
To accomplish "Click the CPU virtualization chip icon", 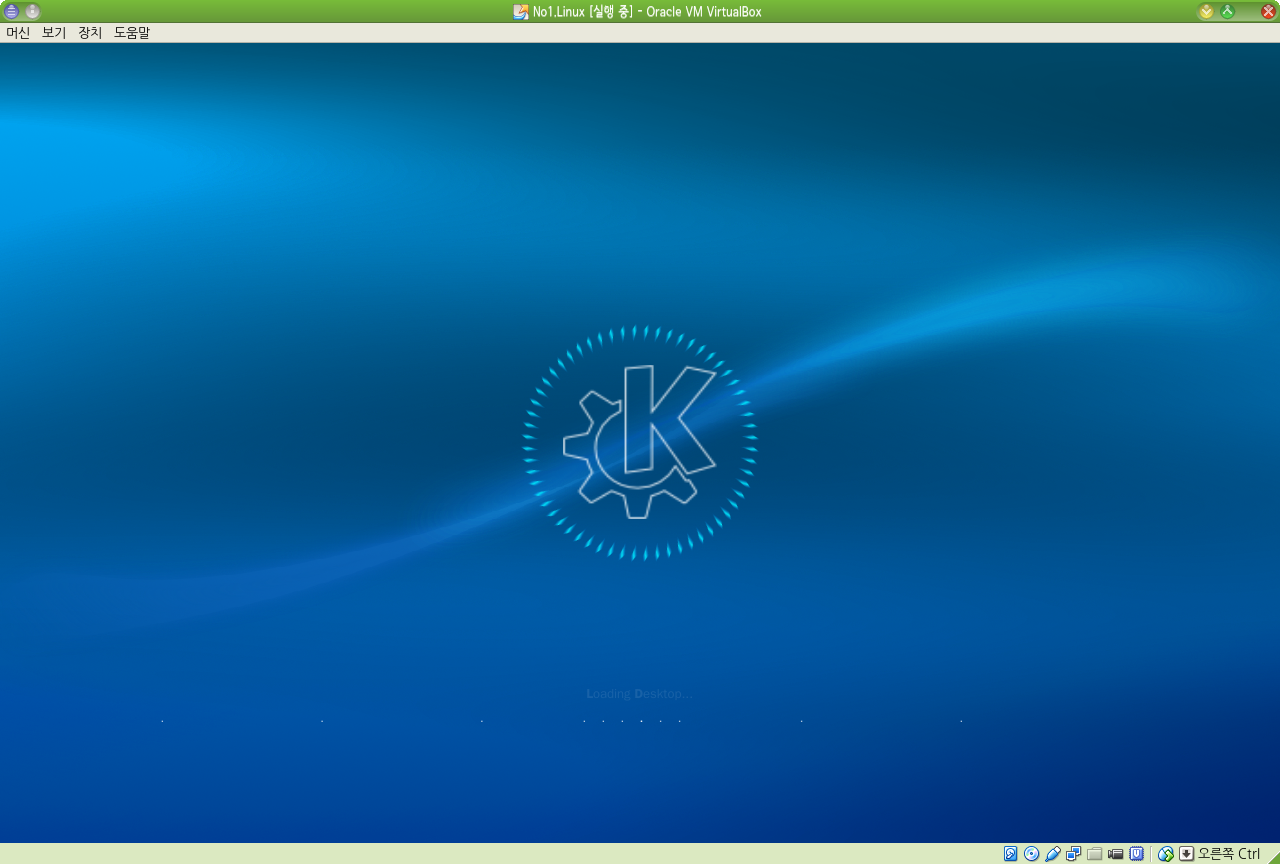I will pyautogui.click(x=1137, y=854).
